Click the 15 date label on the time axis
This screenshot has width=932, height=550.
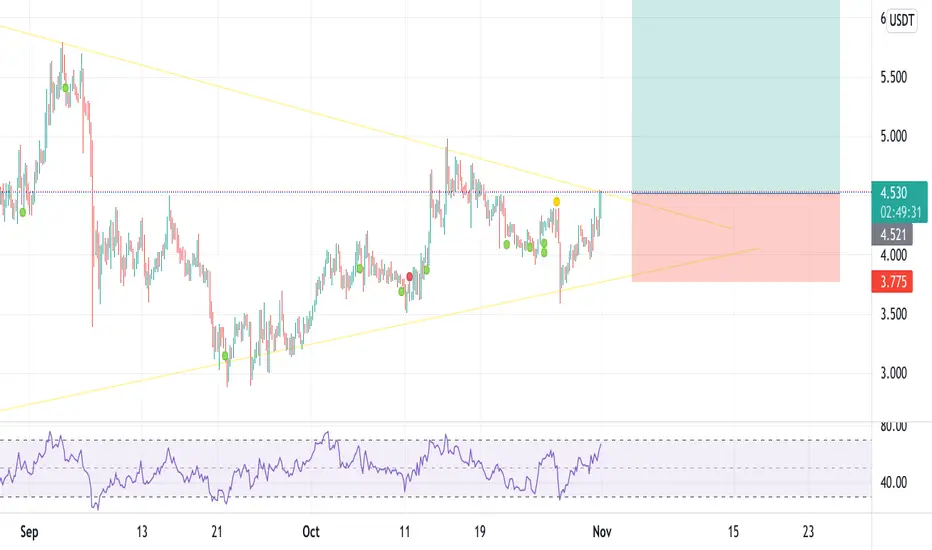tap(733, 532)
